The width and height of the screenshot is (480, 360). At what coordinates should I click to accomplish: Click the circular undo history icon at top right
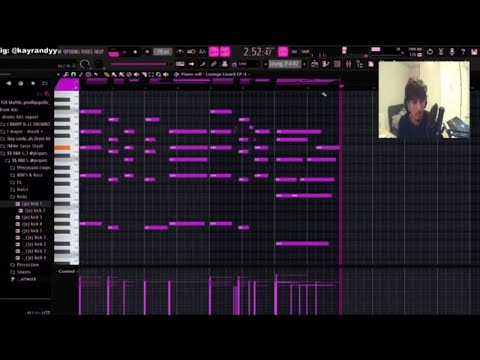(430, 52)
